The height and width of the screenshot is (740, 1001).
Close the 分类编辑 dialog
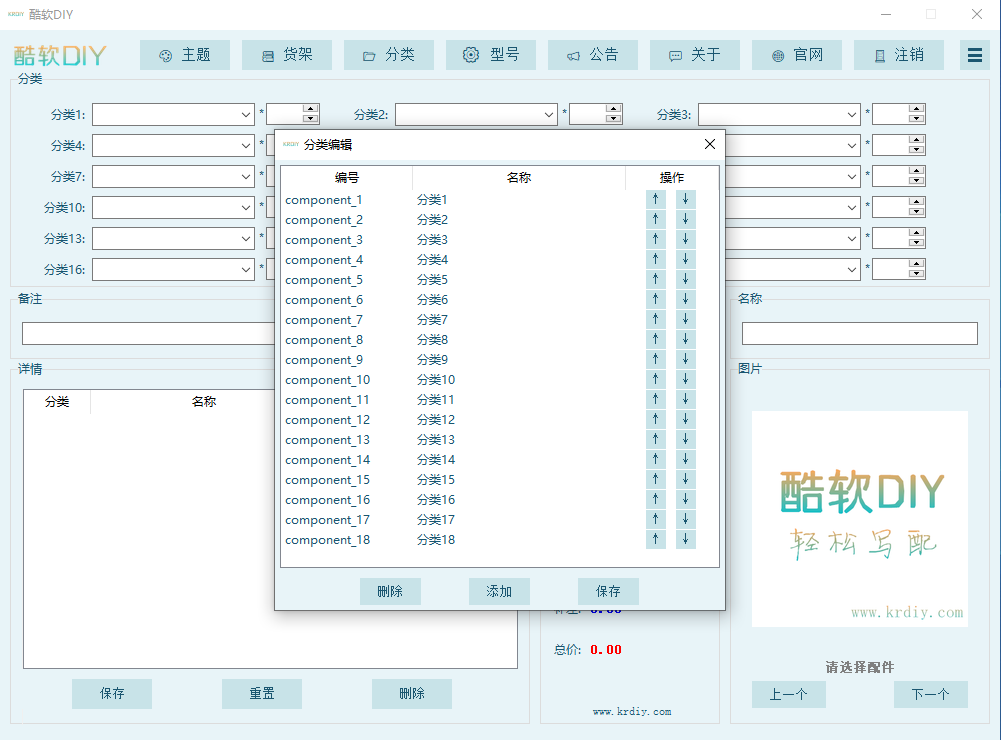click(x=710, y=144)
